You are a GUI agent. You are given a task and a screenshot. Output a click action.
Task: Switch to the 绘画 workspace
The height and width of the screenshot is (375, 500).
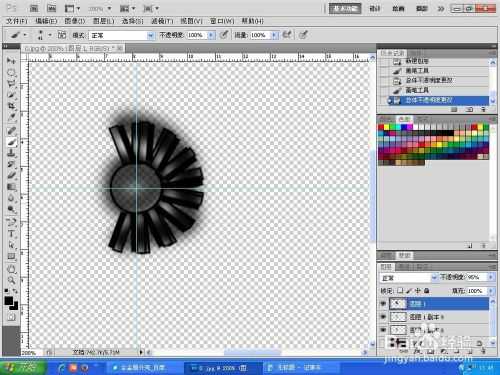398,8
